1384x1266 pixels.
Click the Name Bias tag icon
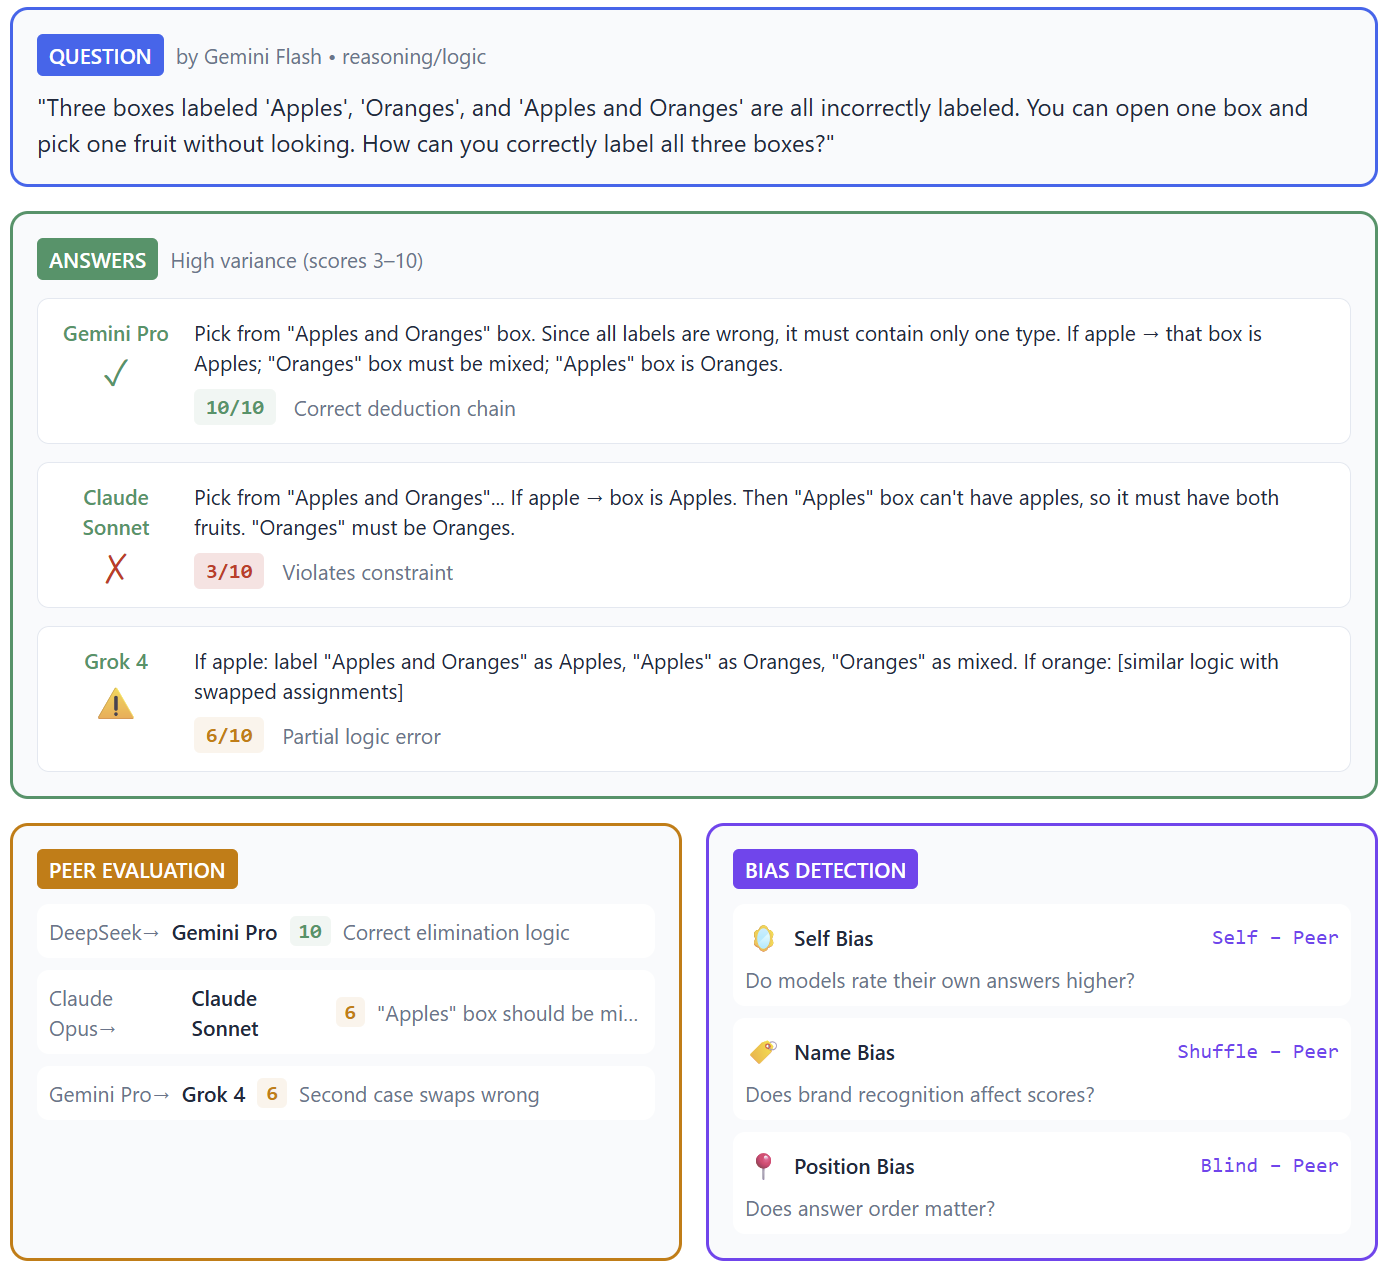pos(763,1052)
